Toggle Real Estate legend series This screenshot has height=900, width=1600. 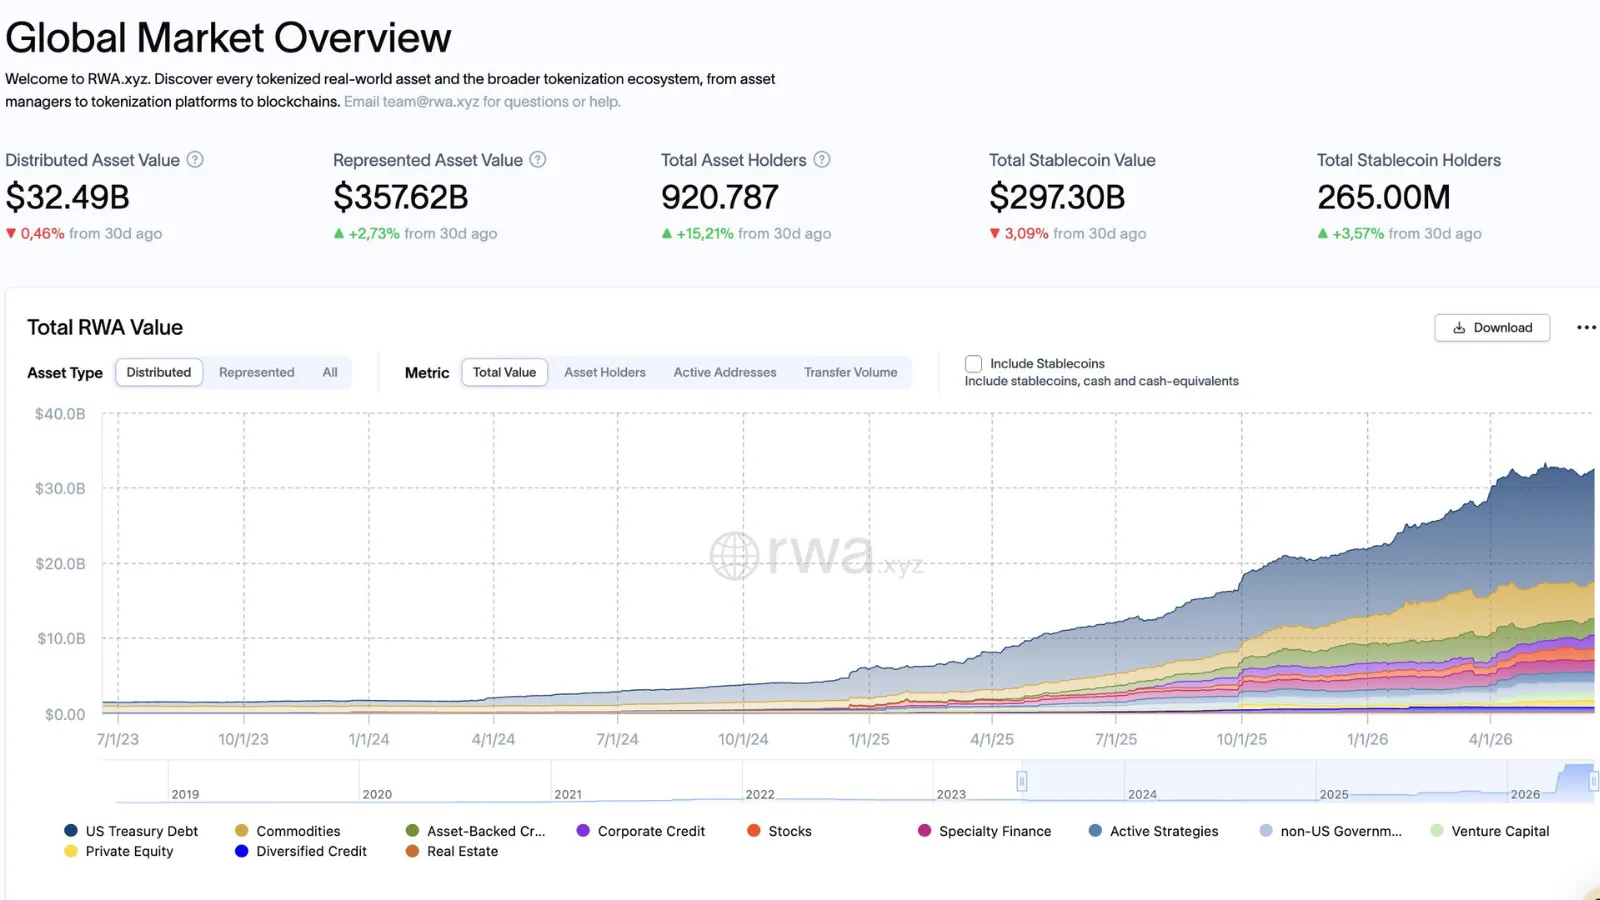point(452,851)
